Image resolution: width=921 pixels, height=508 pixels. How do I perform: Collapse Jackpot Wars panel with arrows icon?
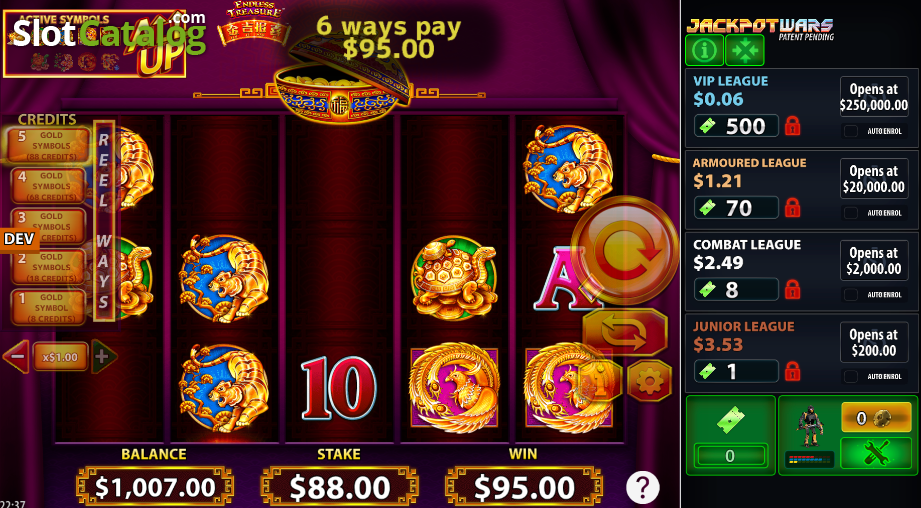click(x=744, y=50)
